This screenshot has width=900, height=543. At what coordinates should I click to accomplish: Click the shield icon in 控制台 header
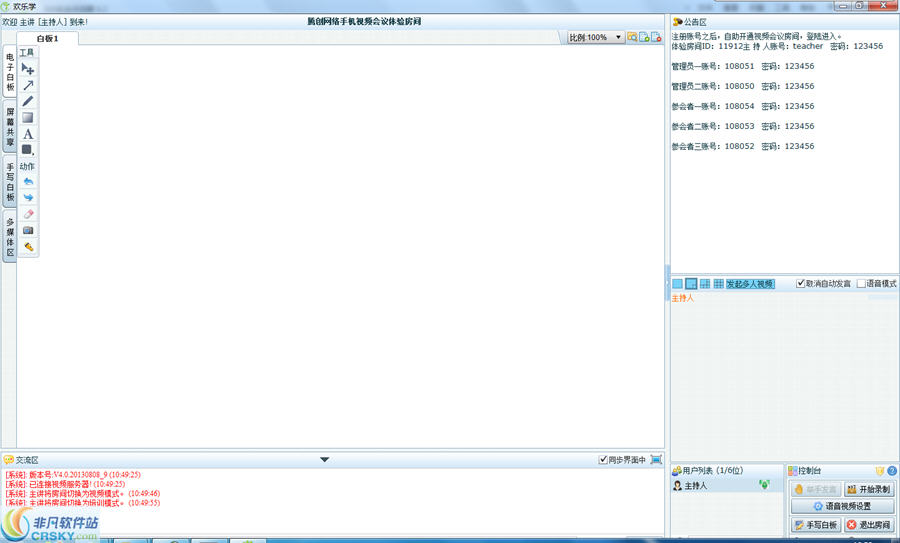pos(879,471)
